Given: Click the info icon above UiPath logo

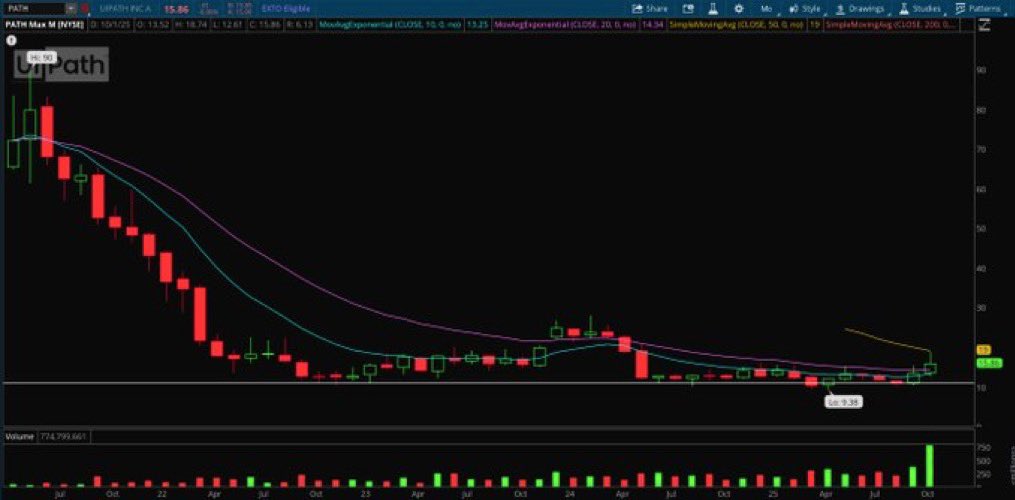Looking at the screenshot, I should pyautogui.click(x=11, y=40).
